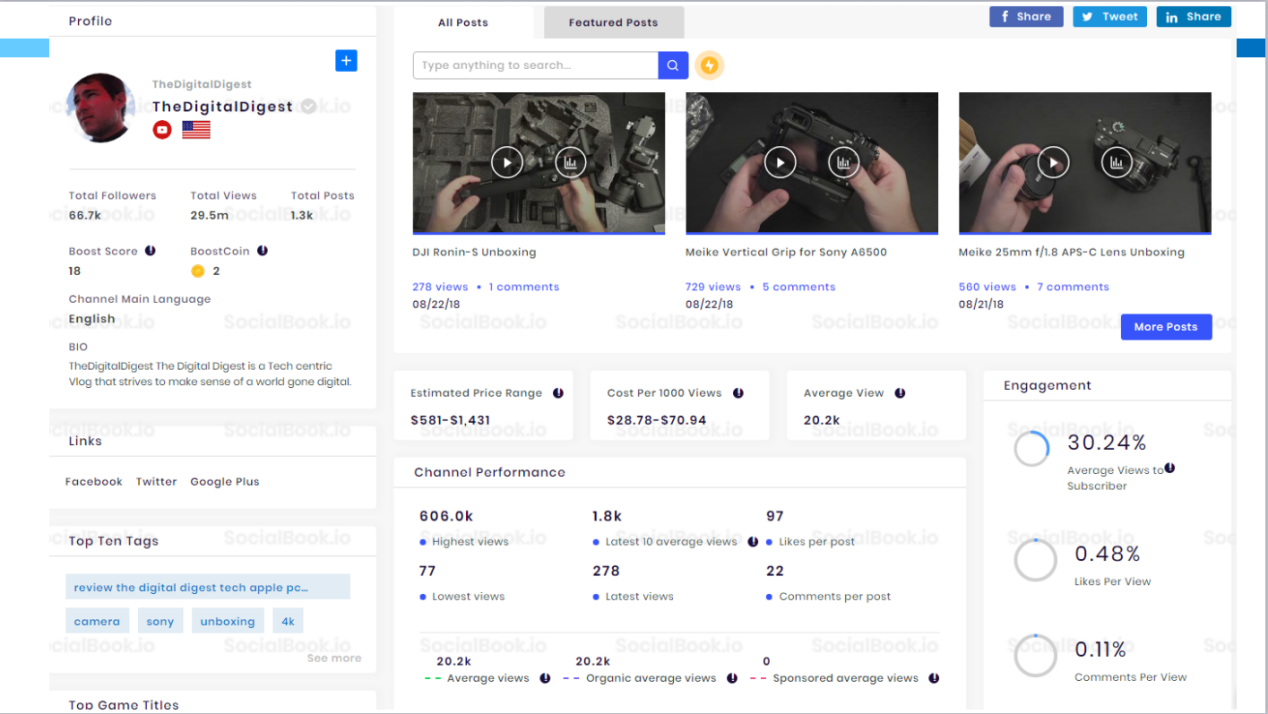The height and width of the screenshot is (714, 1268).
Task: Click the verified badge next to TheDigitalDigest
Action: coord(309,106)
